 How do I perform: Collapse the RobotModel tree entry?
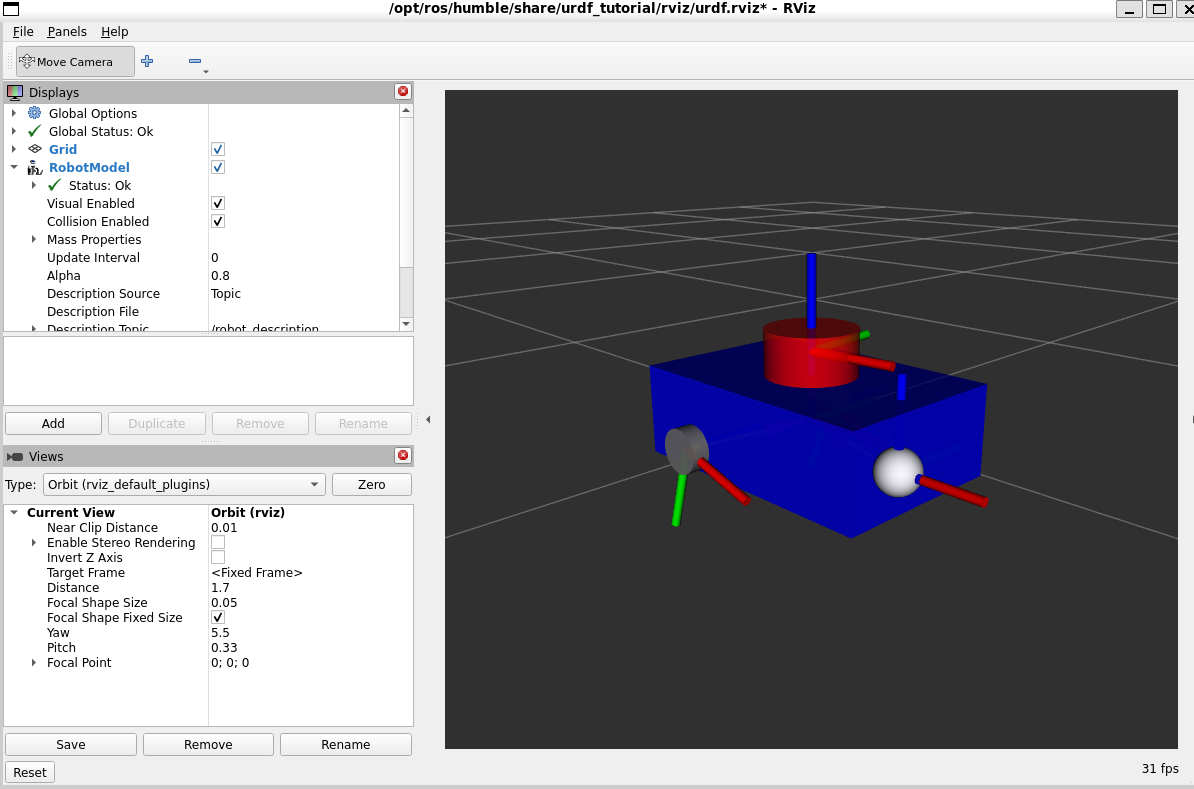coord(14,168)
